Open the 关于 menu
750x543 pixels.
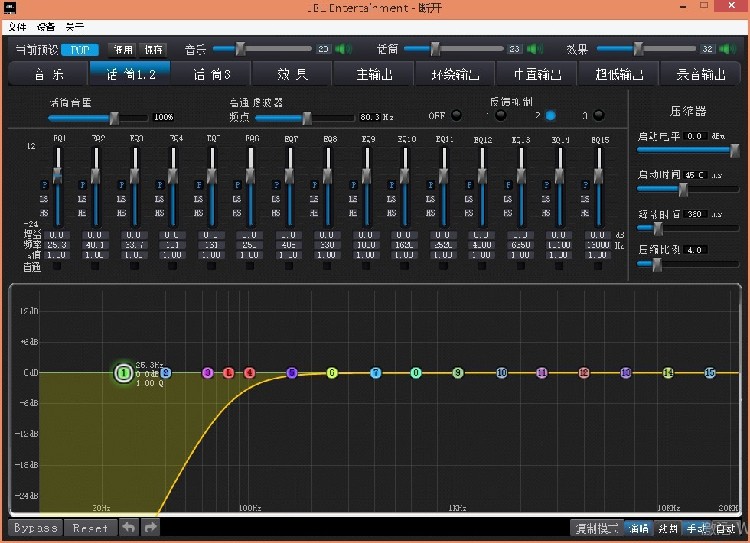coord(75,27)
